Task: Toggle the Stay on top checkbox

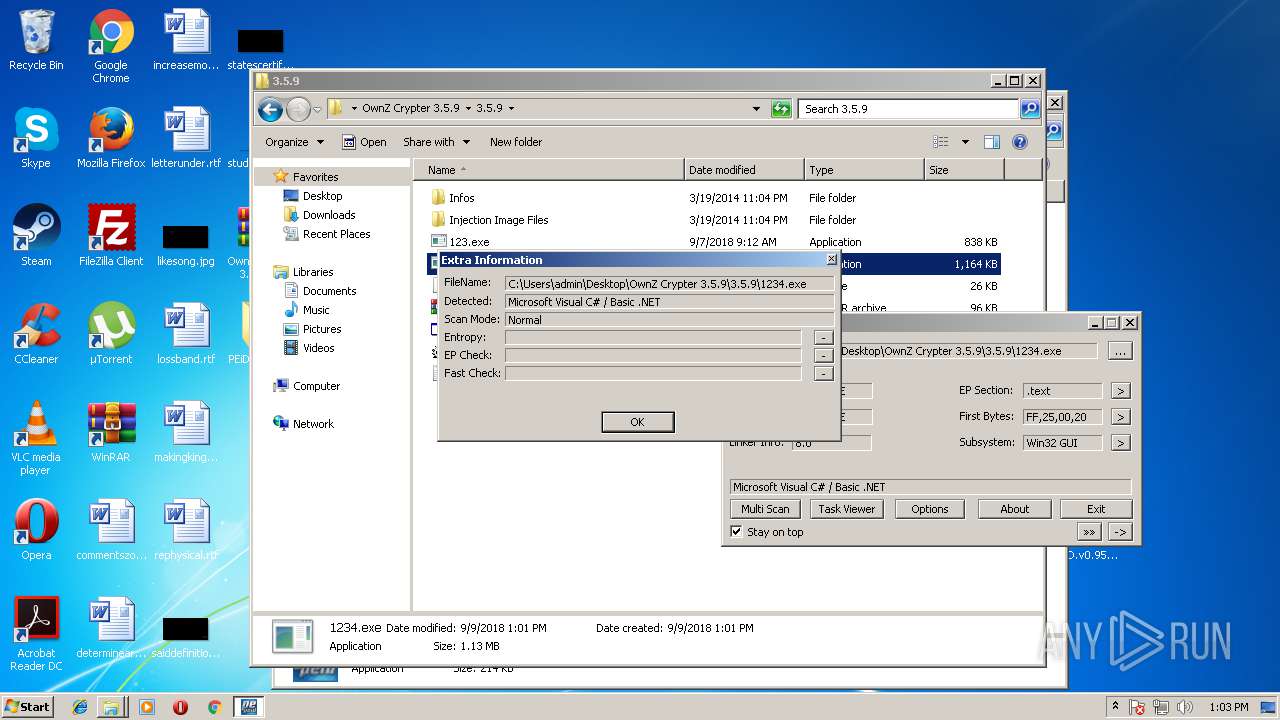Action: (x=737, y=532)
